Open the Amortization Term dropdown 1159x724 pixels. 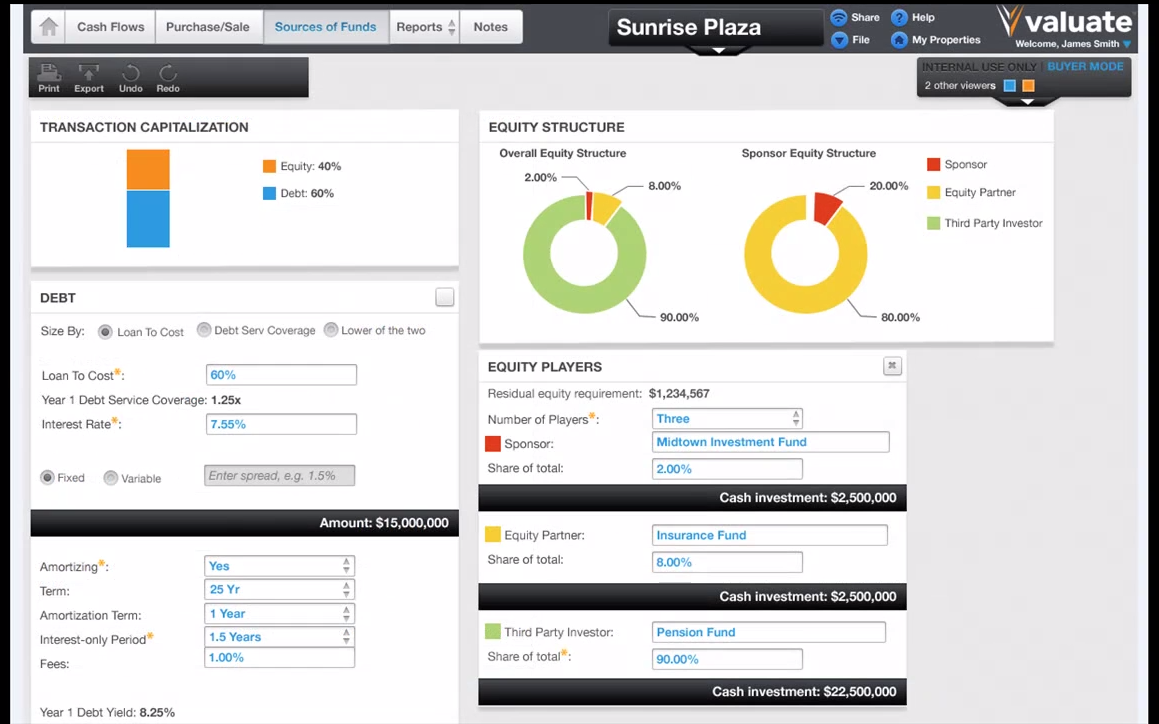[279, 614]
